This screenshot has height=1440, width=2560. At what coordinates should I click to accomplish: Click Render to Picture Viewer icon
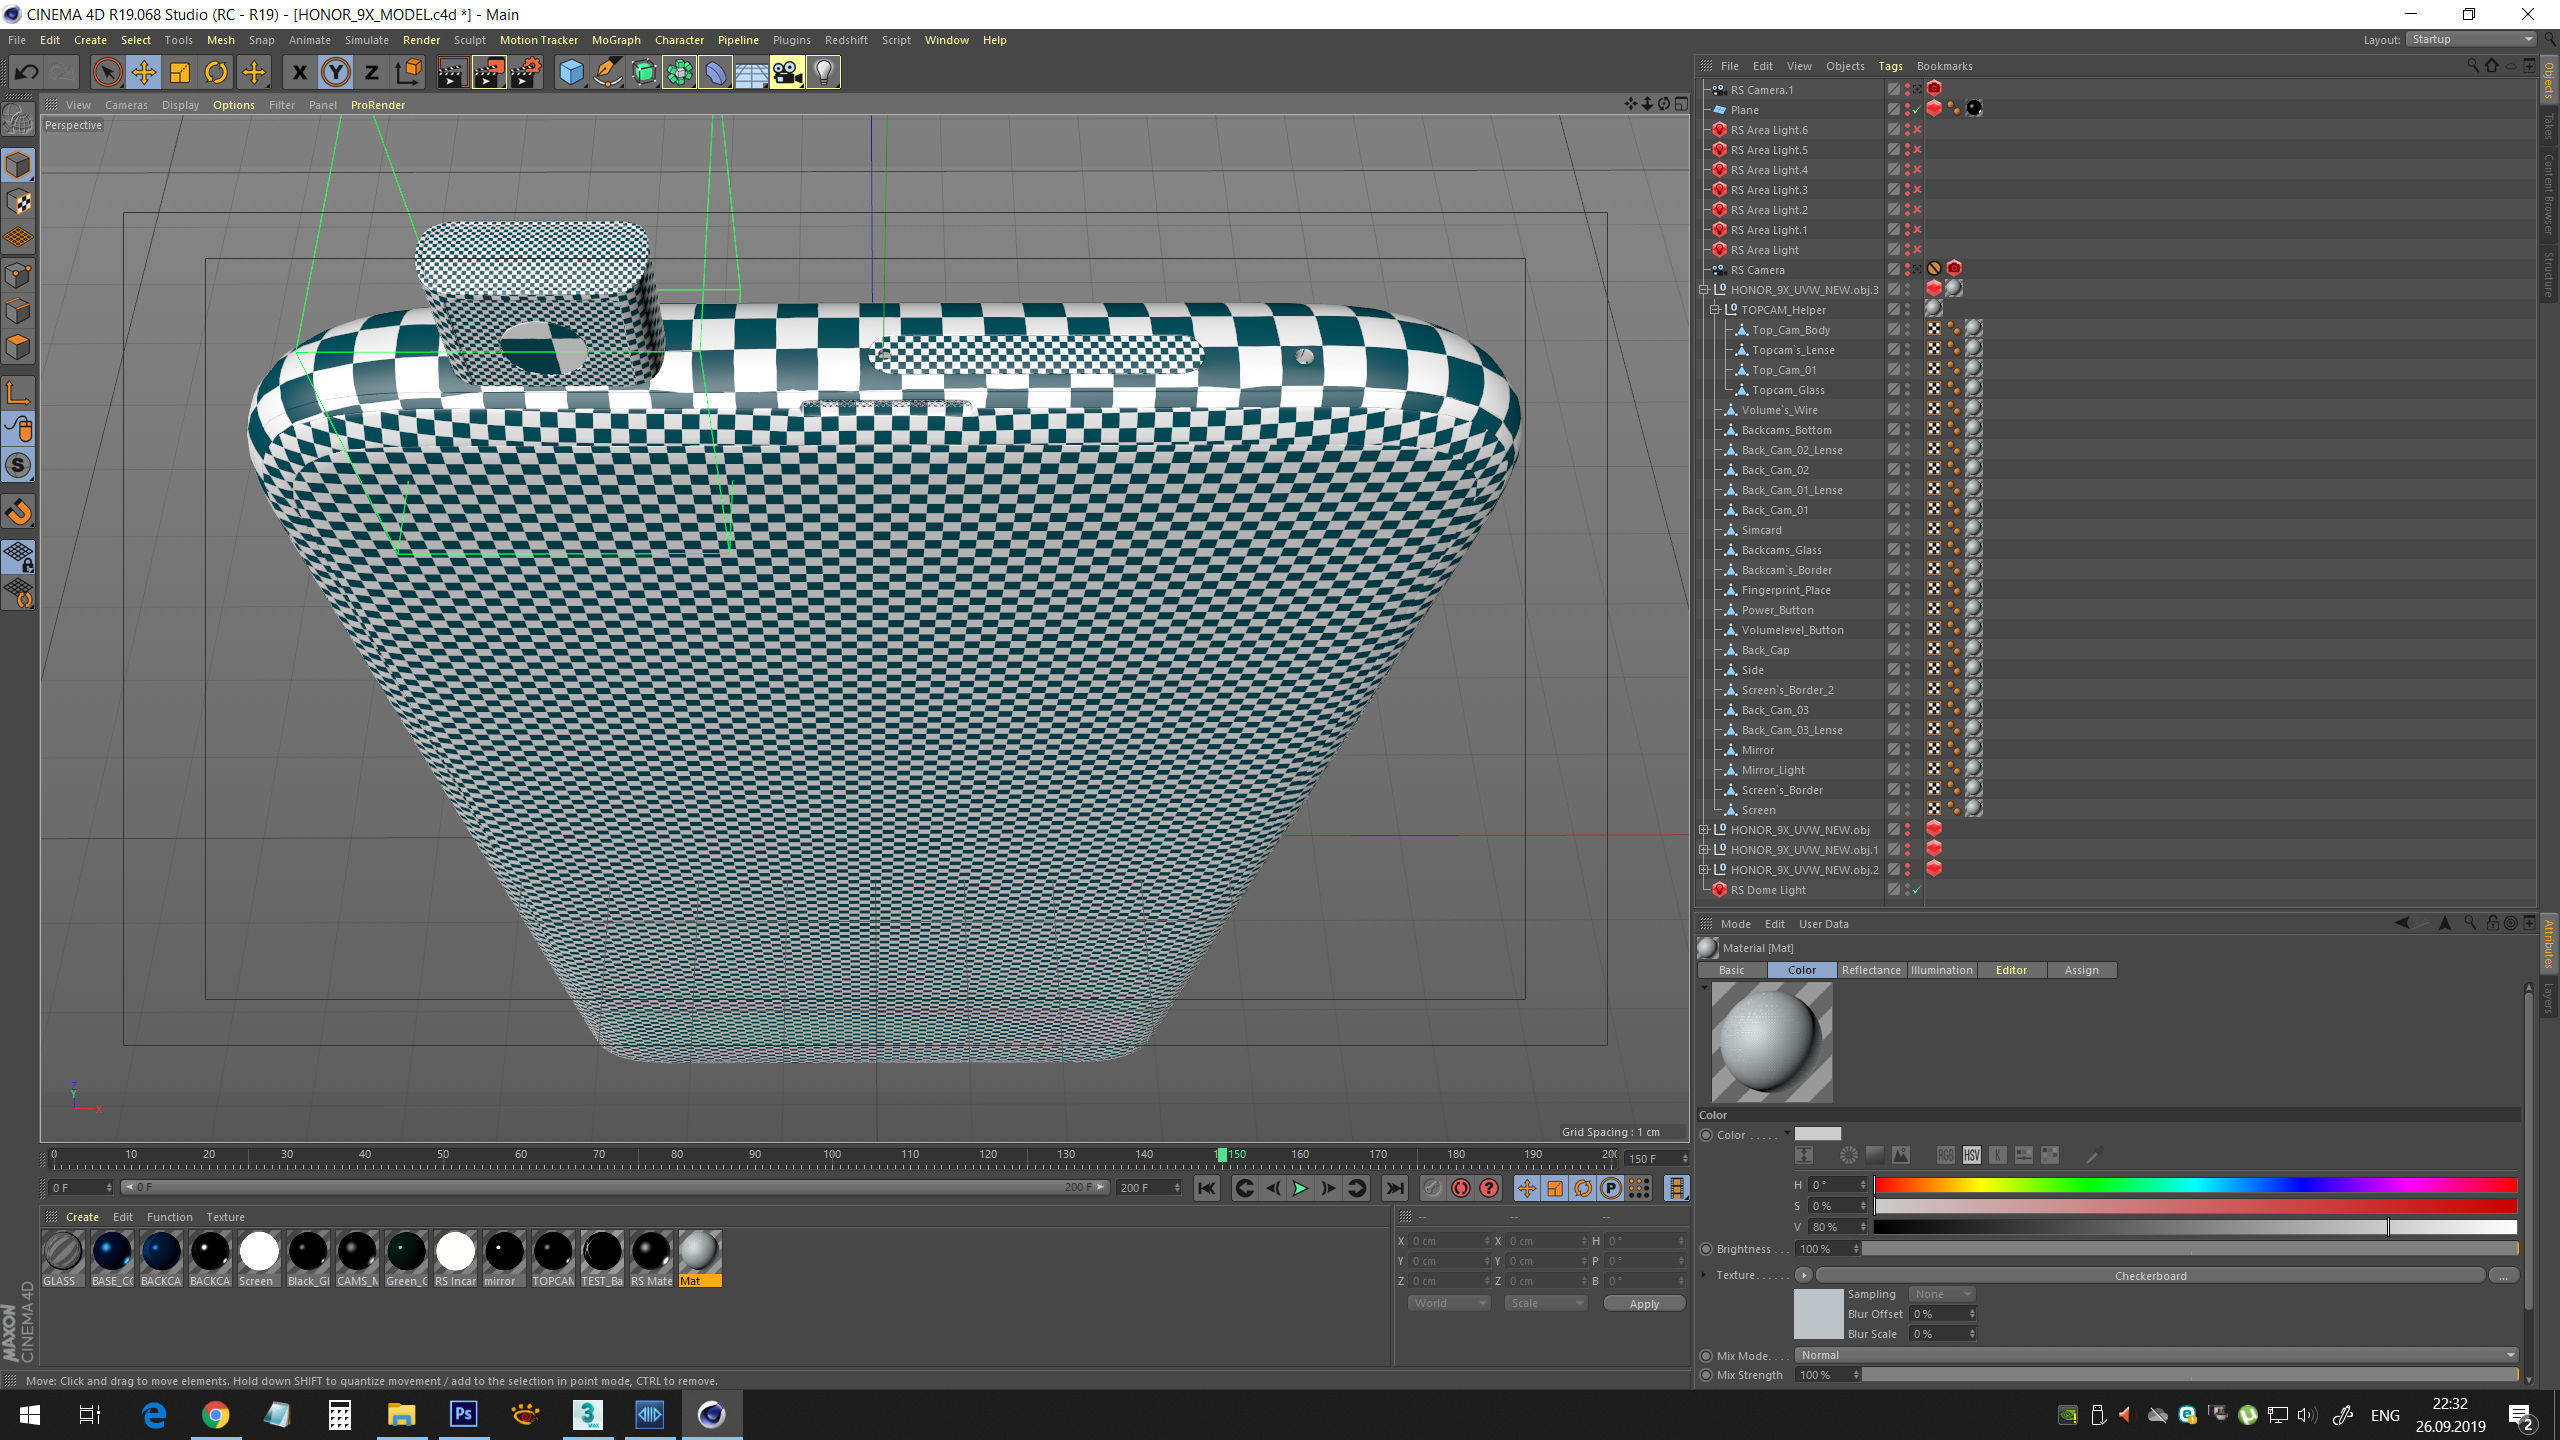(488, 72)
